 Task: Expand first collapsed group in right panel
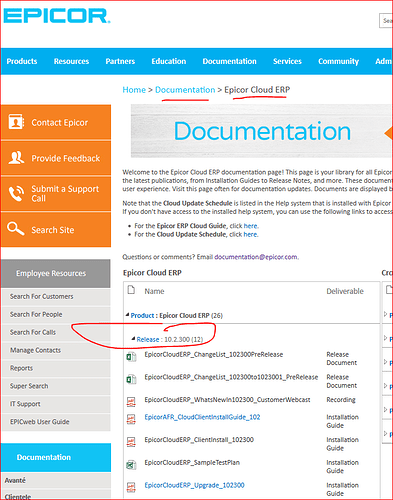[x=386, y=314]
